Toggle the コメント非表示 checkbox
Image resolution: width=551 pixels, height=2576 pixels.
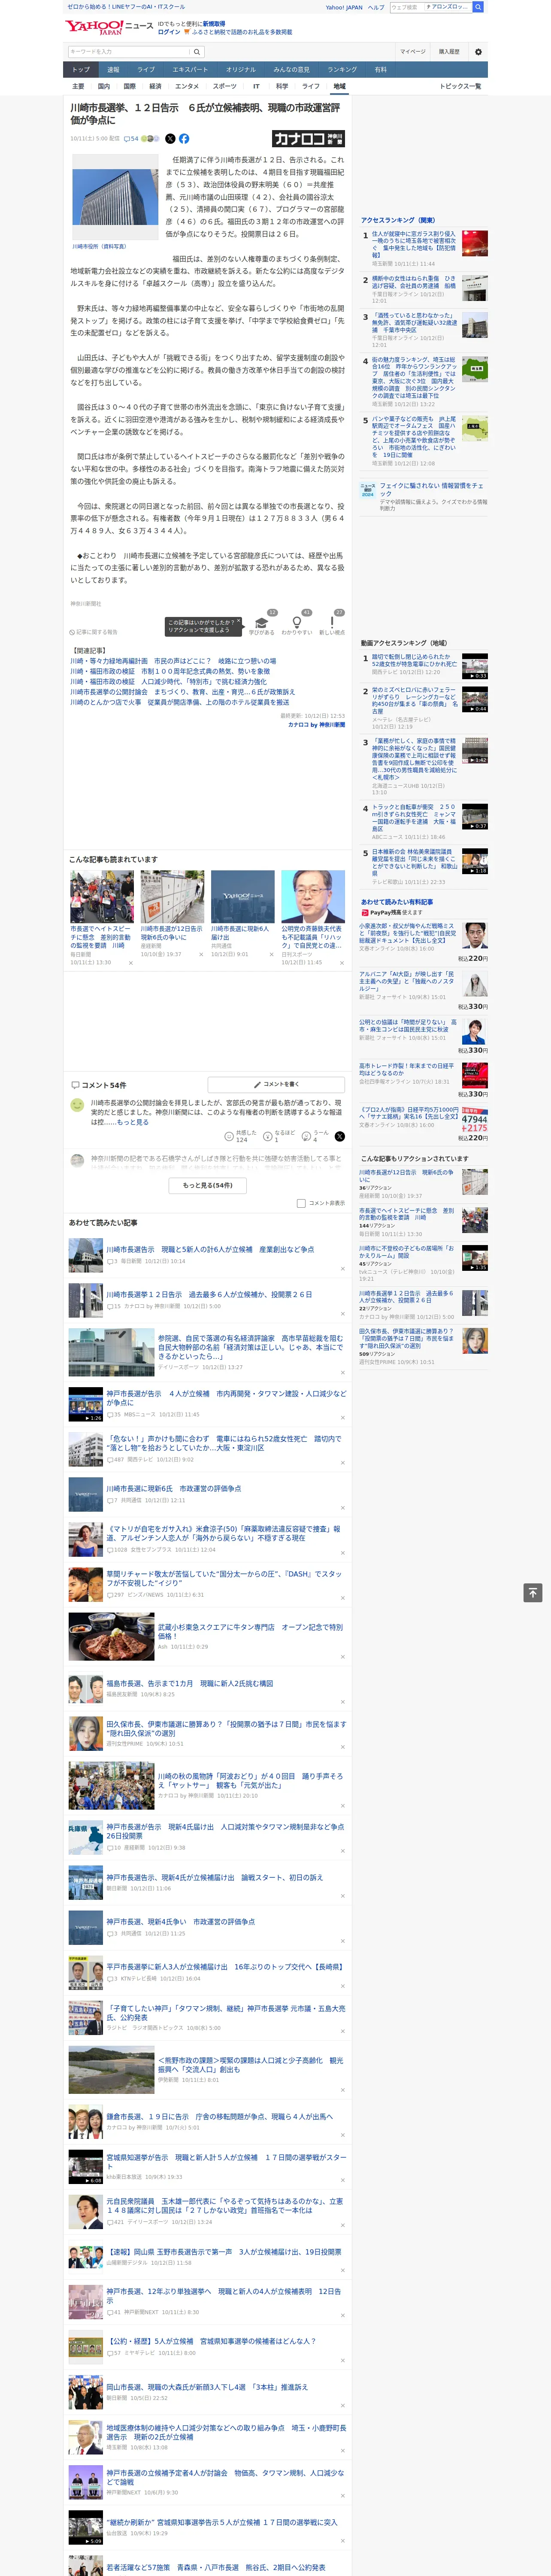301,1203
